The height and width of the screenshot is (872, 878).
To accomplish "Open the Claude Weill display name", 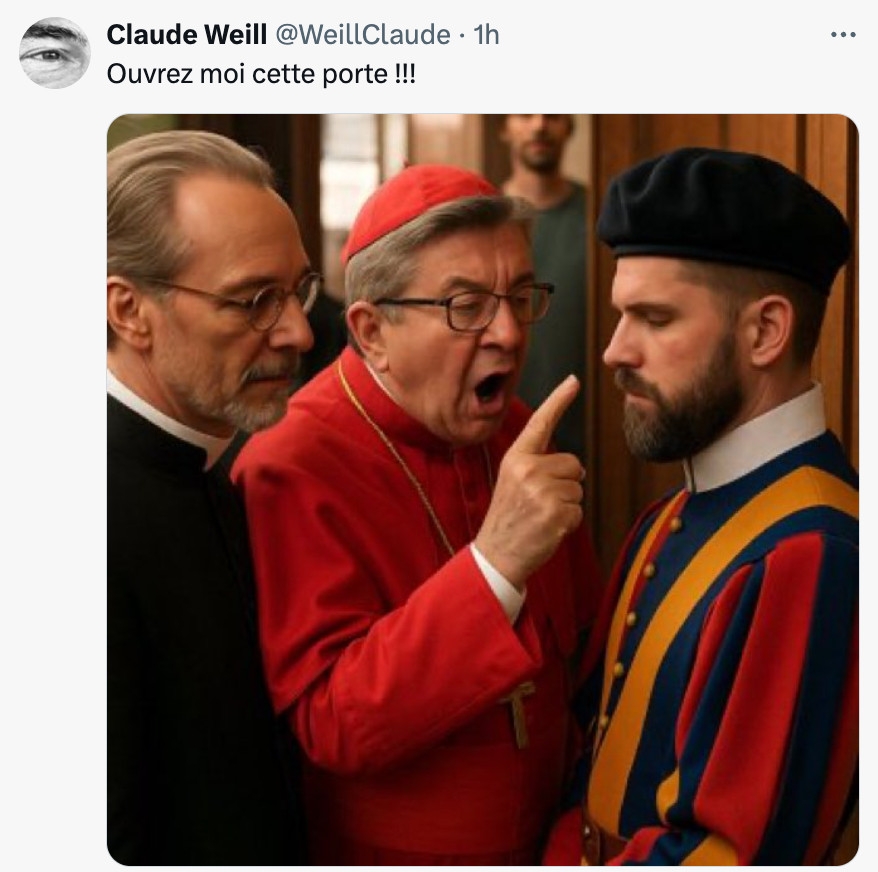I will pyautogui.click(x=186, y=35).
